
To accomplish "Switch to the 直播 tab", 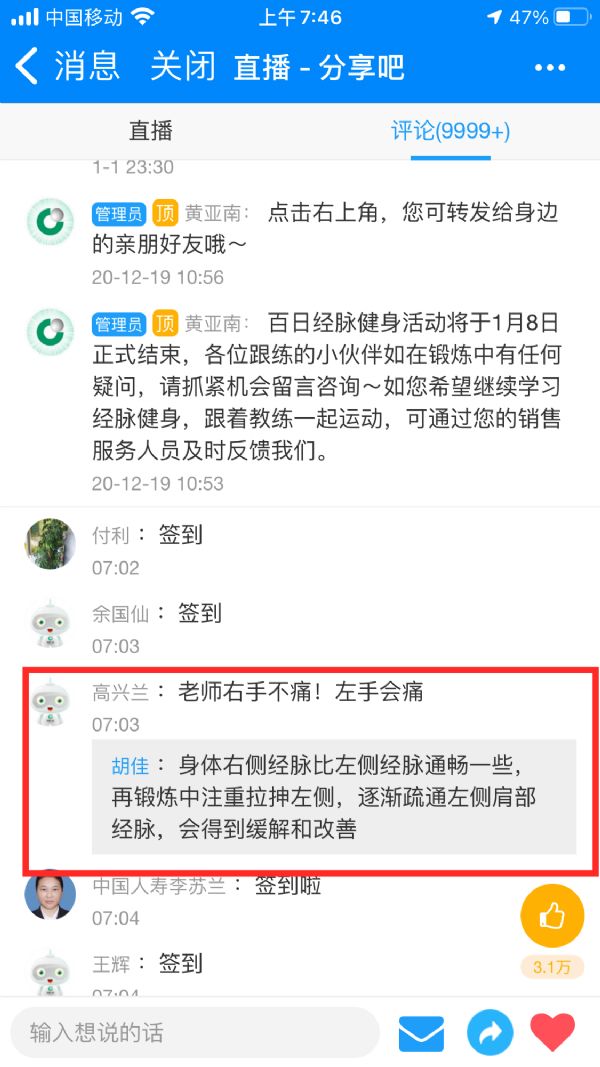I will [x=150, y=131].
